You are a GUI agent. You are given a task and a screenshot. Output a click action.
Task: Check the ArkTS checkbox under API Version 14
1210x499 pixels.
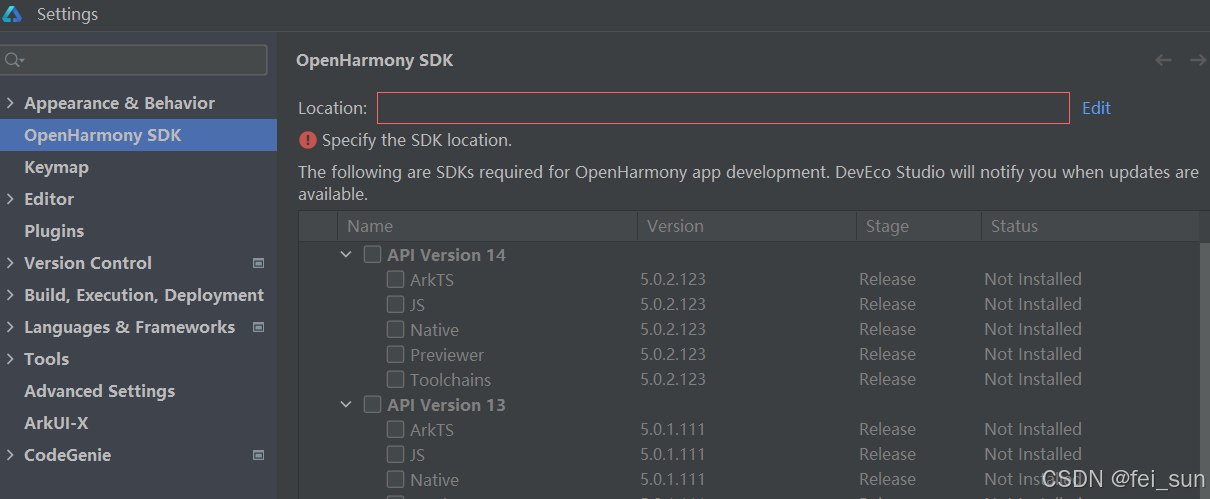(x=395, y=279)
